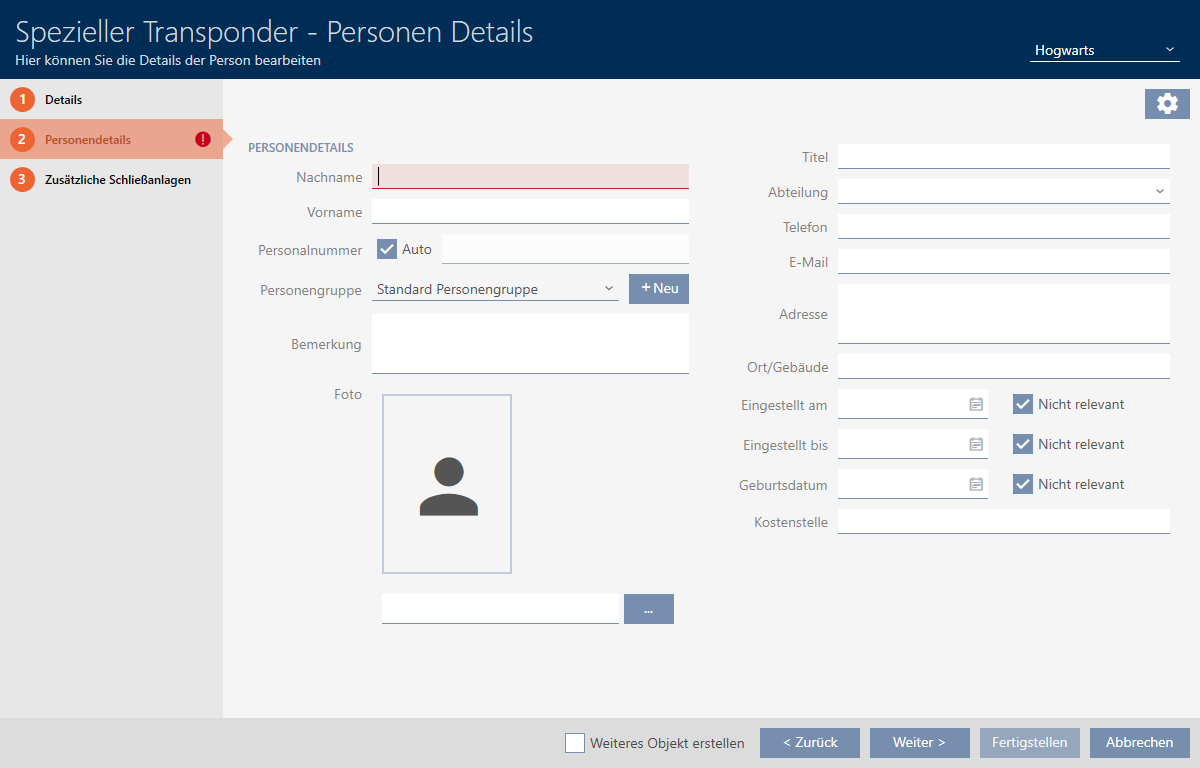Expand the Personengruppe dropdown
This screenshot has height=768, width=1200.
[495, 289]
